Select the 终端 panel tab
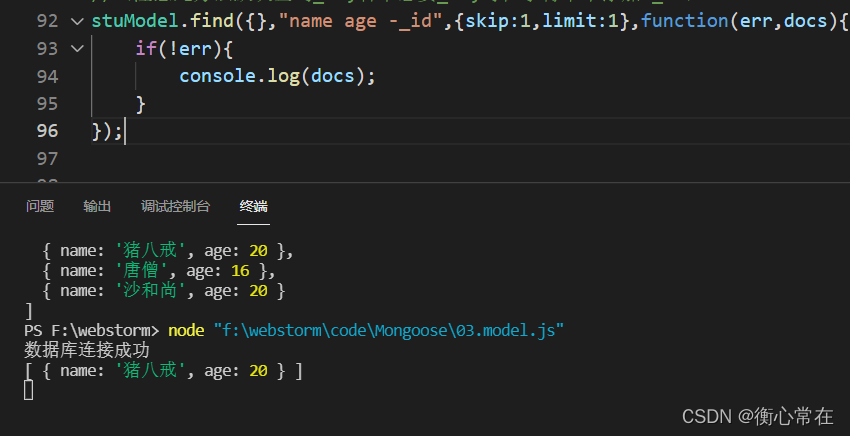This screenshot has width=850, height=436. coord(254,206)
